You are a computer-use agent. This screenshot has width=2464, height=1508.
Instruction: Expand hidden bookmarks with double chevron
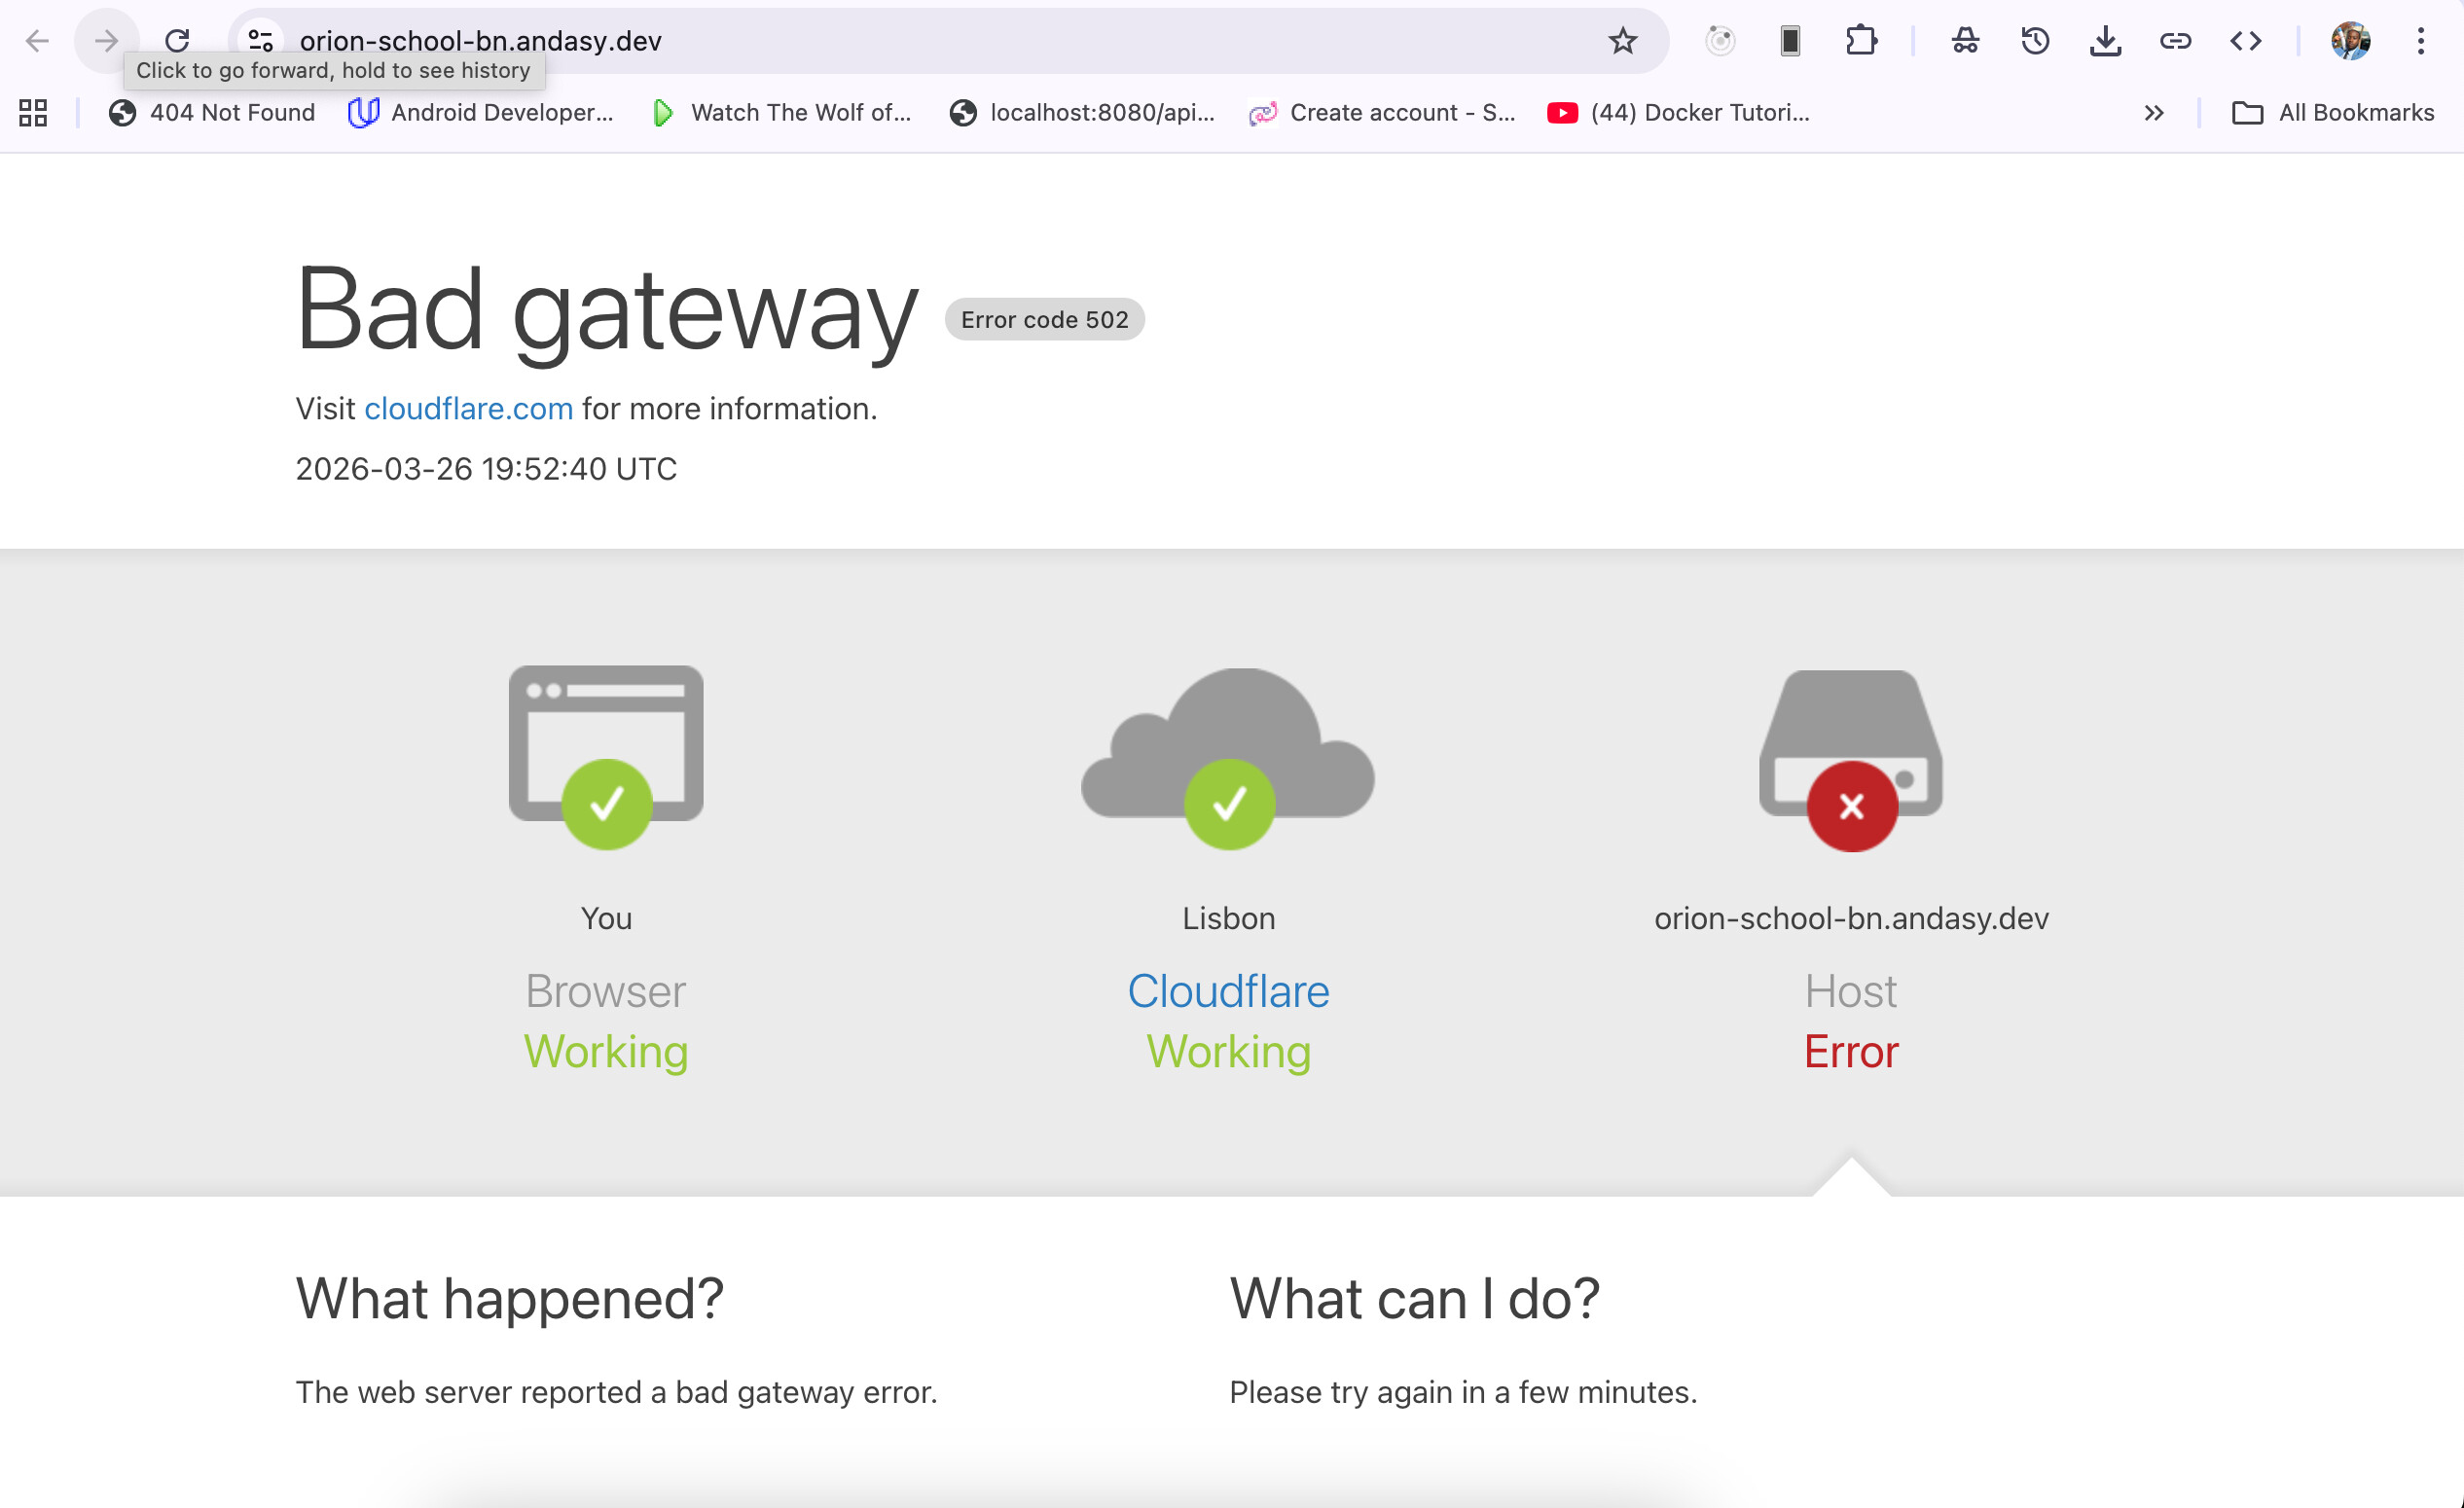(2154, 113)
